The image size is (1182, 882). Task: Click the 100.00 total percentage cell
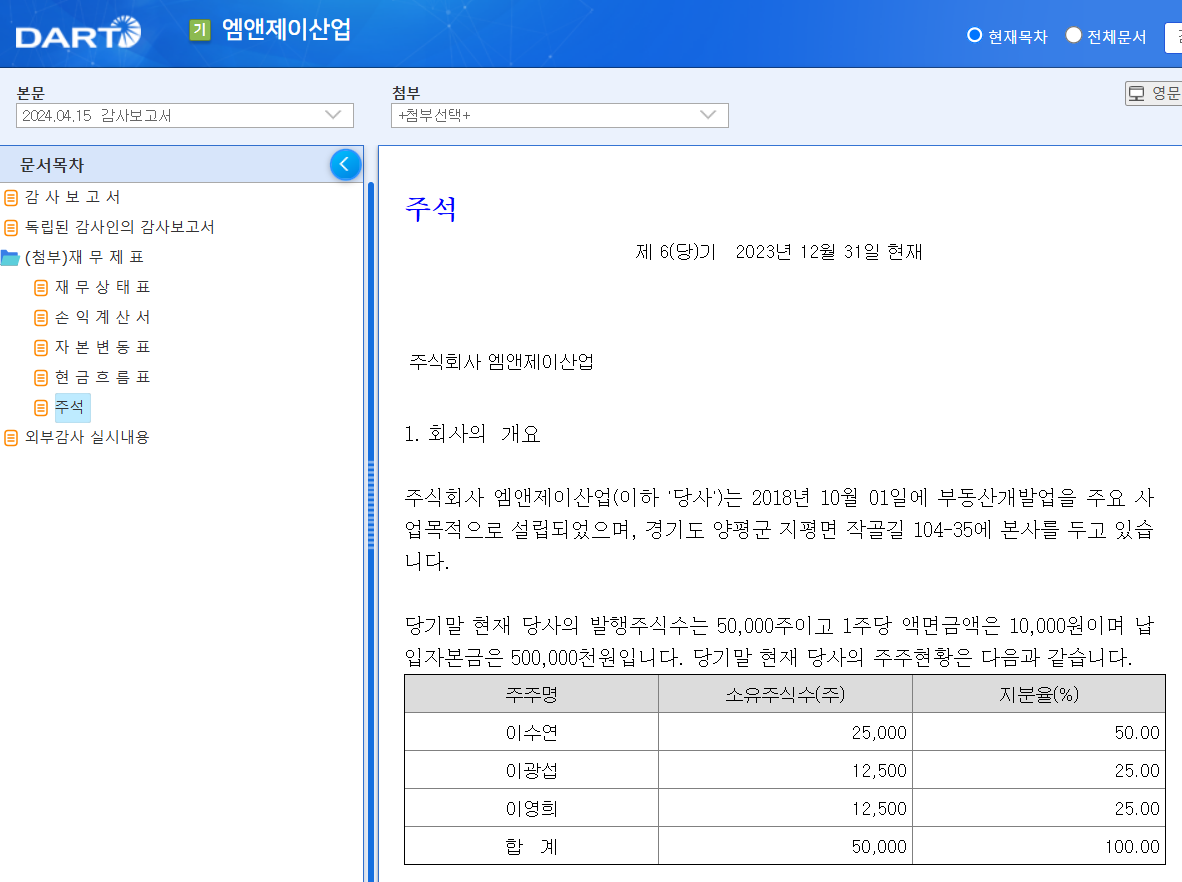[x=1040, y=847]
